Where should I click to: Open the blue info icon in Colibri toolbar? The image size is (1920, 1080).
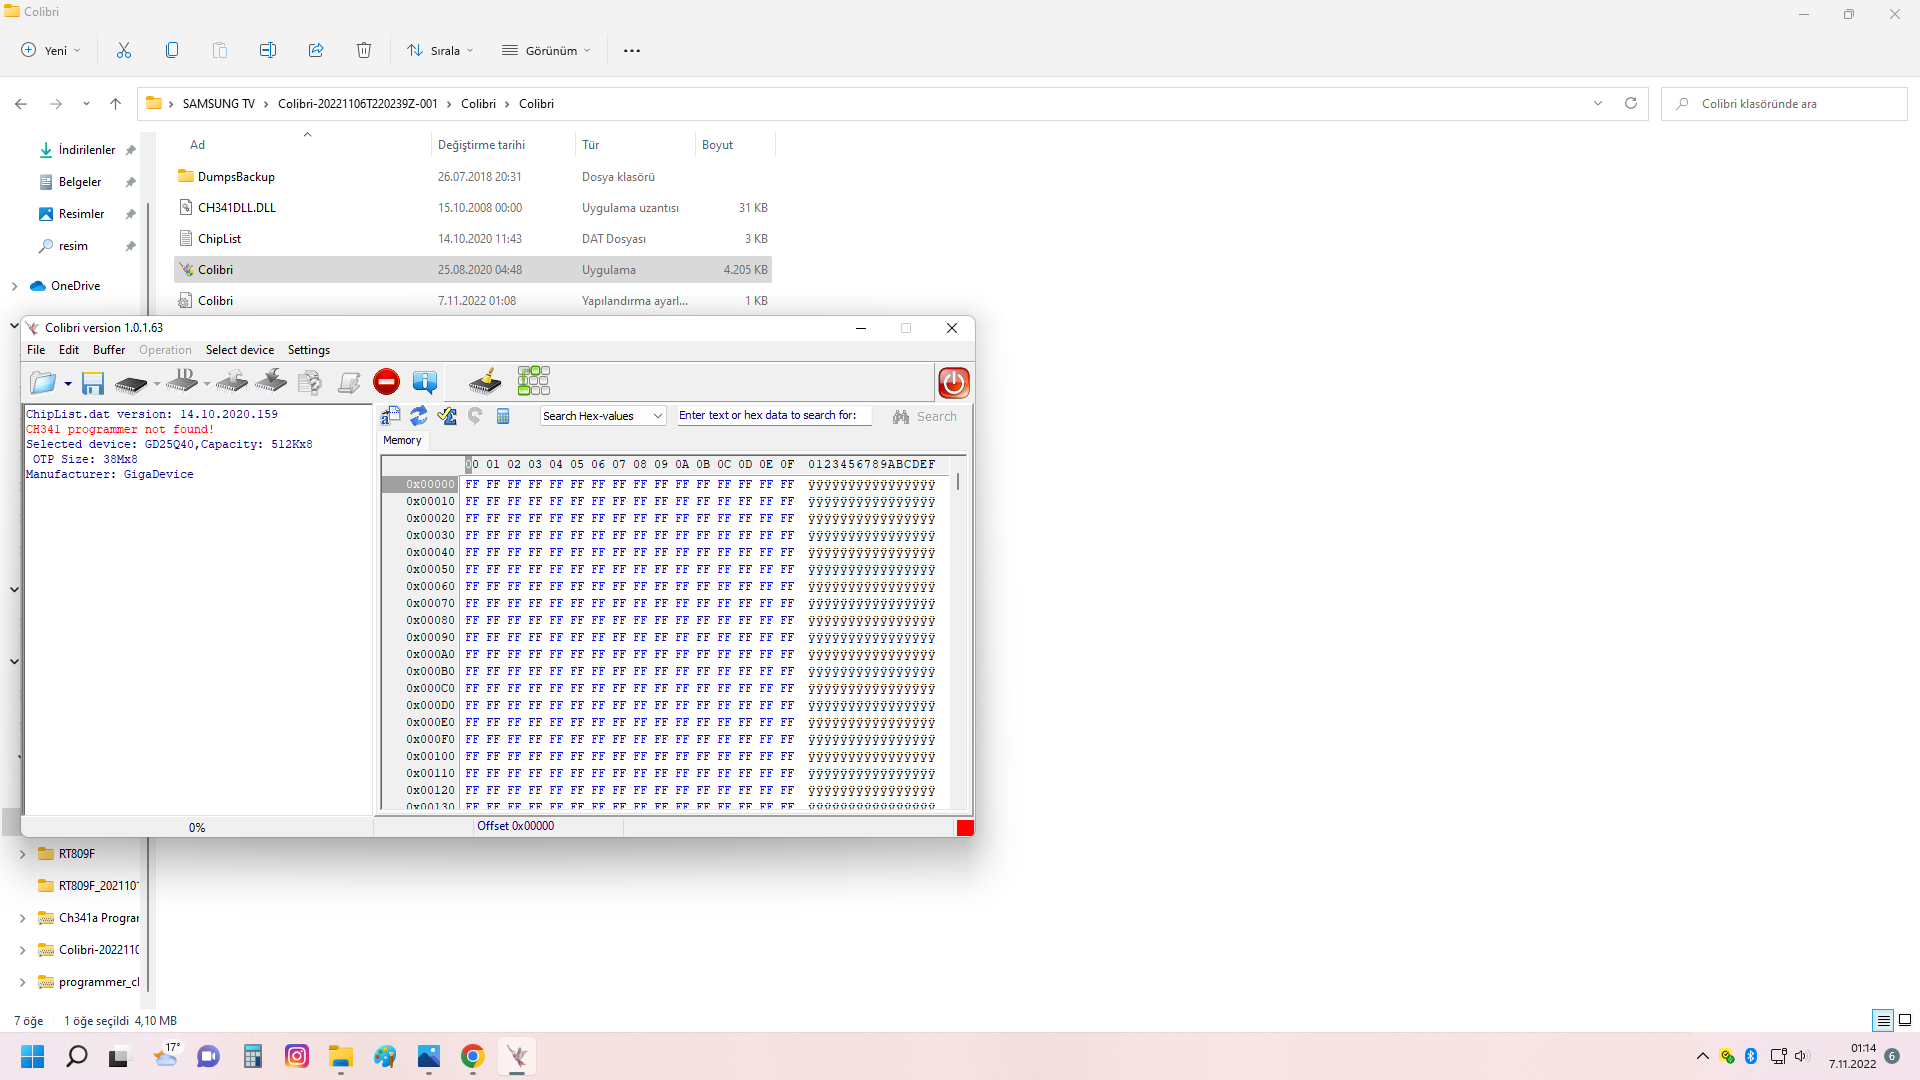pyautogui.click(x=425, y=381)
